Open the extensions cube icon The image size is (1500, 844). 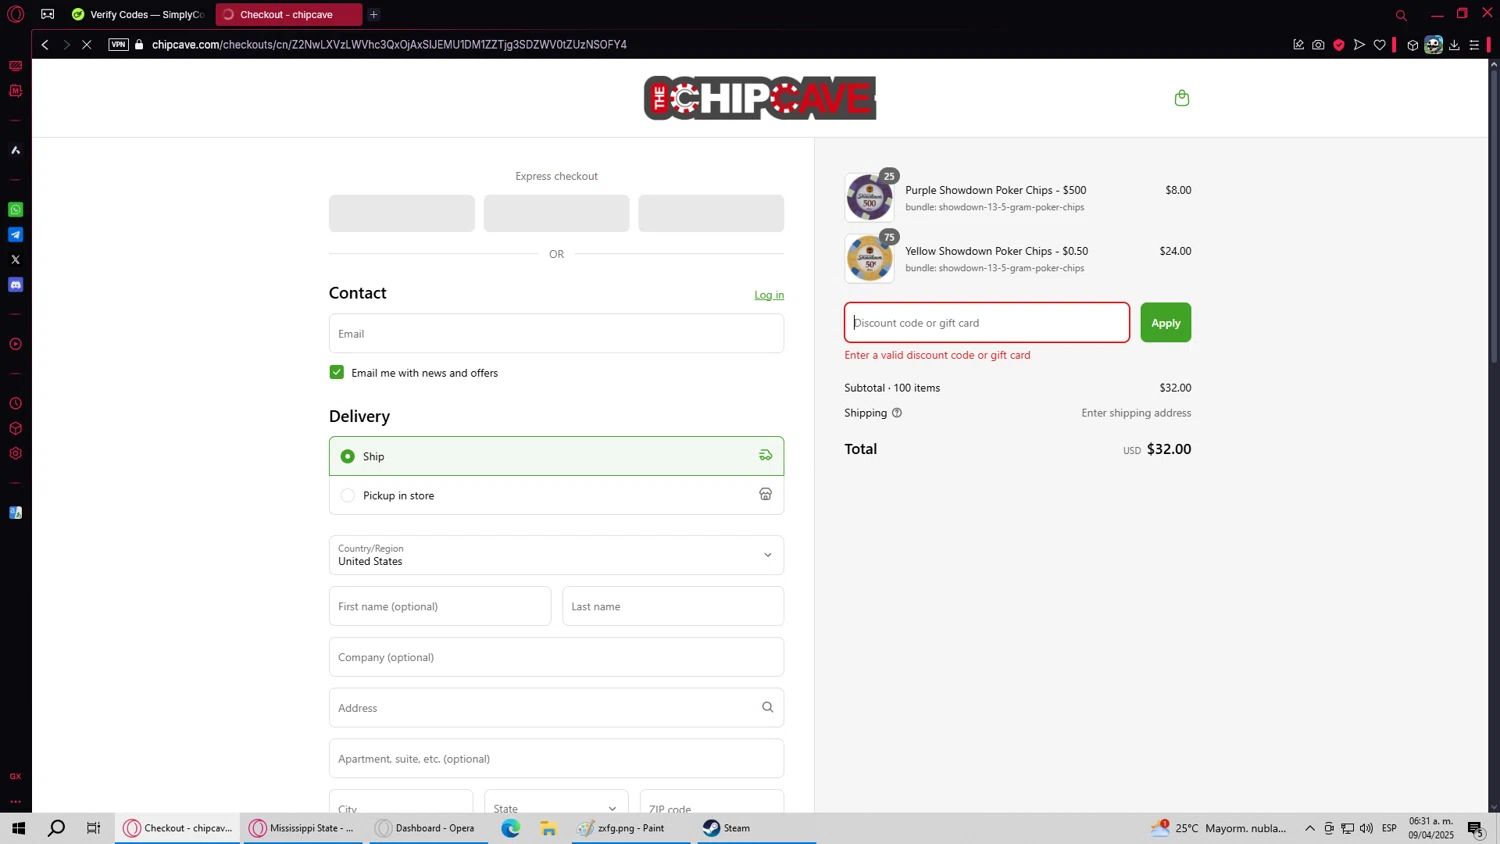pos(1413,45)
